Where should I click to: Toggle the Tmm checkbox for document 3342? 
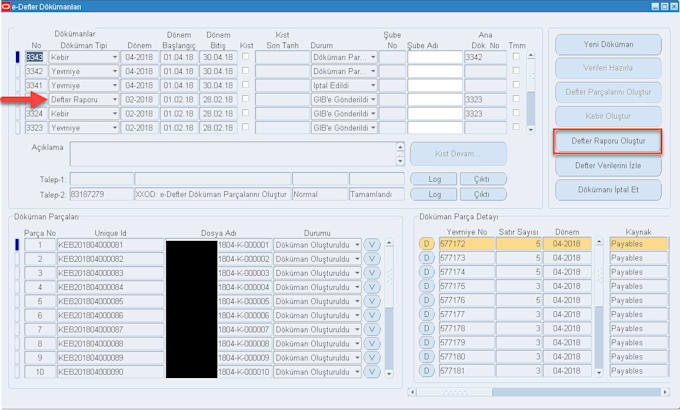coord(516,72)
